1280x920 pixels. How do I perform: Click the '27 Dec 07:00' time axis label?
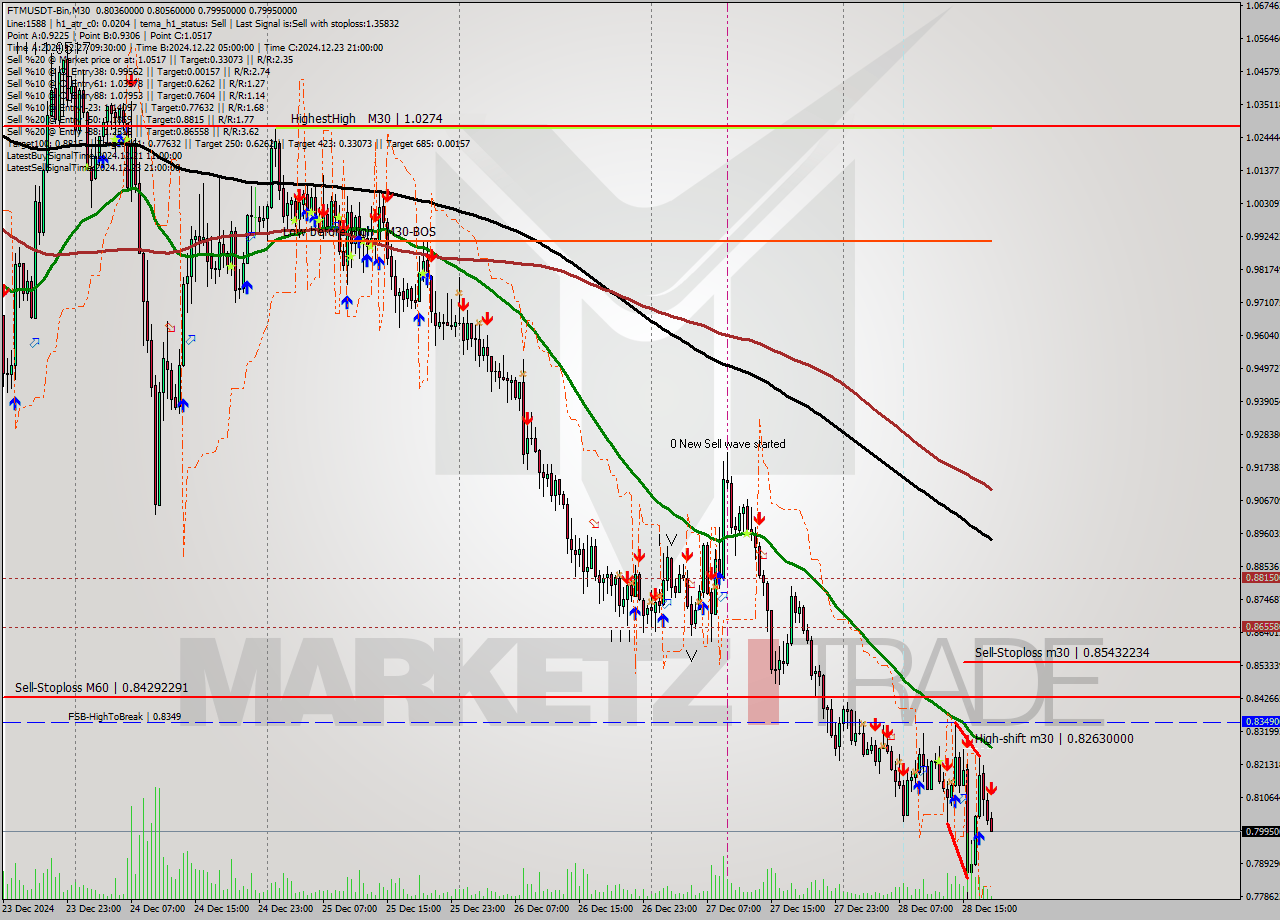click(734, 909)
